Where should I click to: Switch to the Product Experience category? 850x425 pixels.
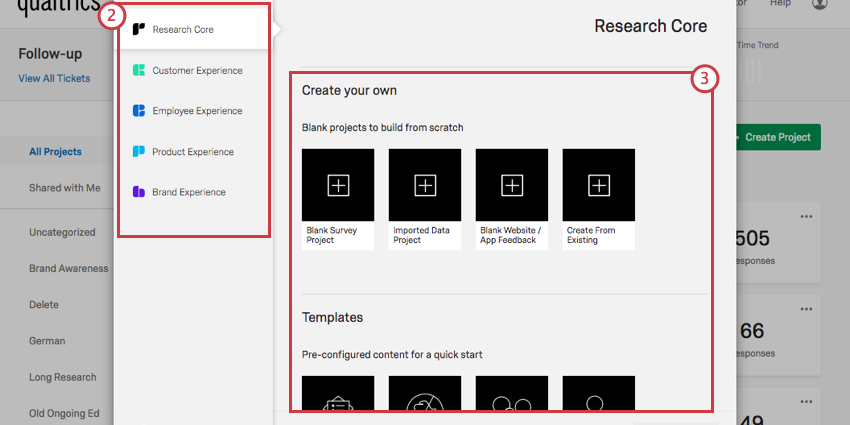coord(192,152)
